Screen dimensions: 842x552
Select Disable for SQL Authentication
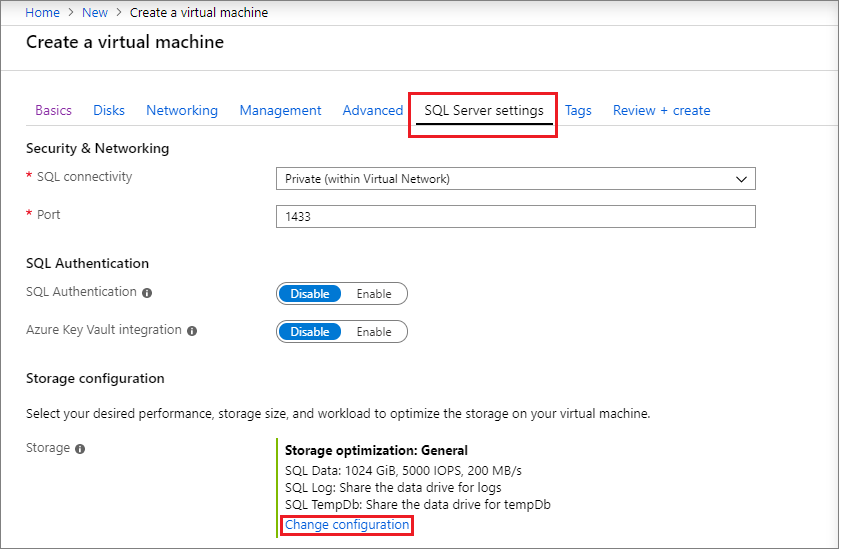(309, 294)
